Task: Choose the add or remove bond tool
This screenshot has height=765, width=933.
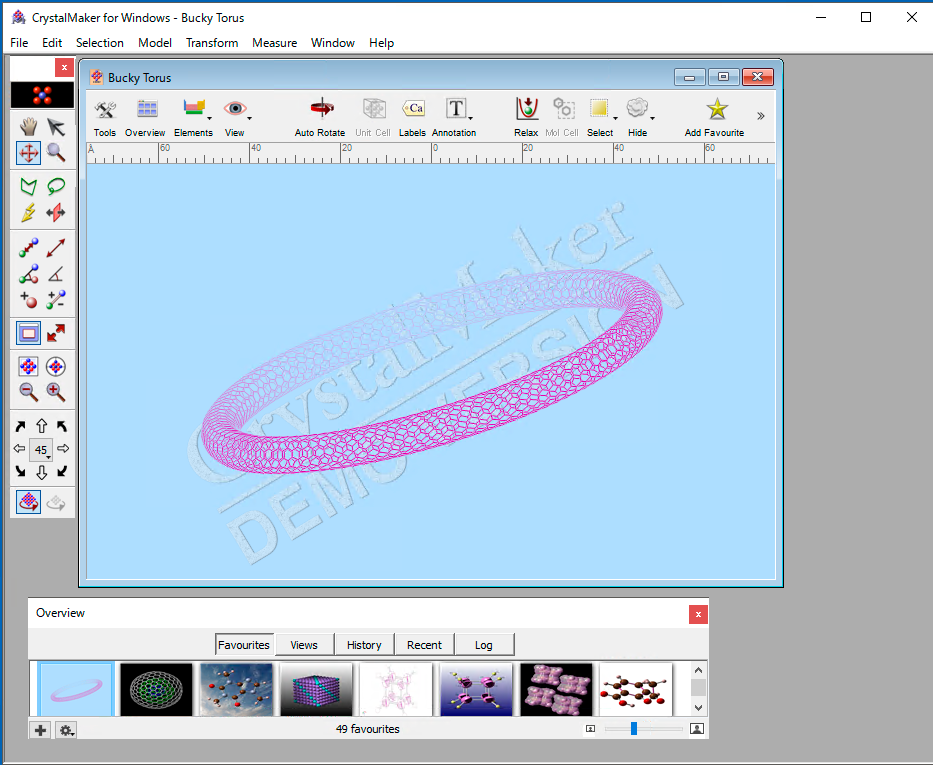Action: click(56, 300)
